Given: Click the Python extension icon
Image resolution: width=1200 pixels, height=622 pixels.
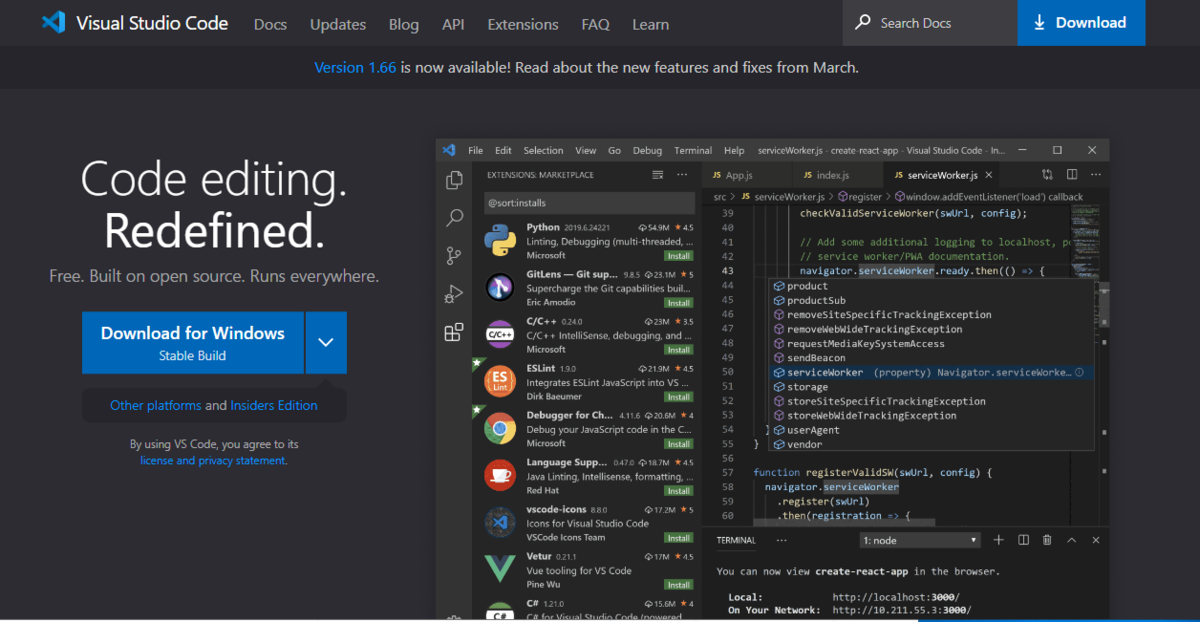Looking at the screenshot, I should [x=499, y=240].
